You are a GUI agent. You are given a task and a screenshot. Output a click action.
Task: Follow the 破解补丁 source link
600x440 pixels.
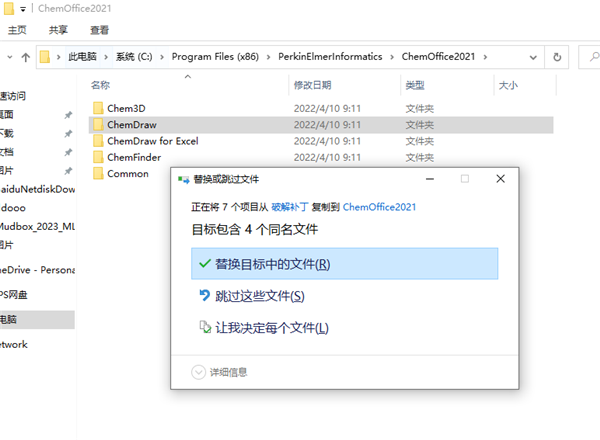click(x=290, y=207)
